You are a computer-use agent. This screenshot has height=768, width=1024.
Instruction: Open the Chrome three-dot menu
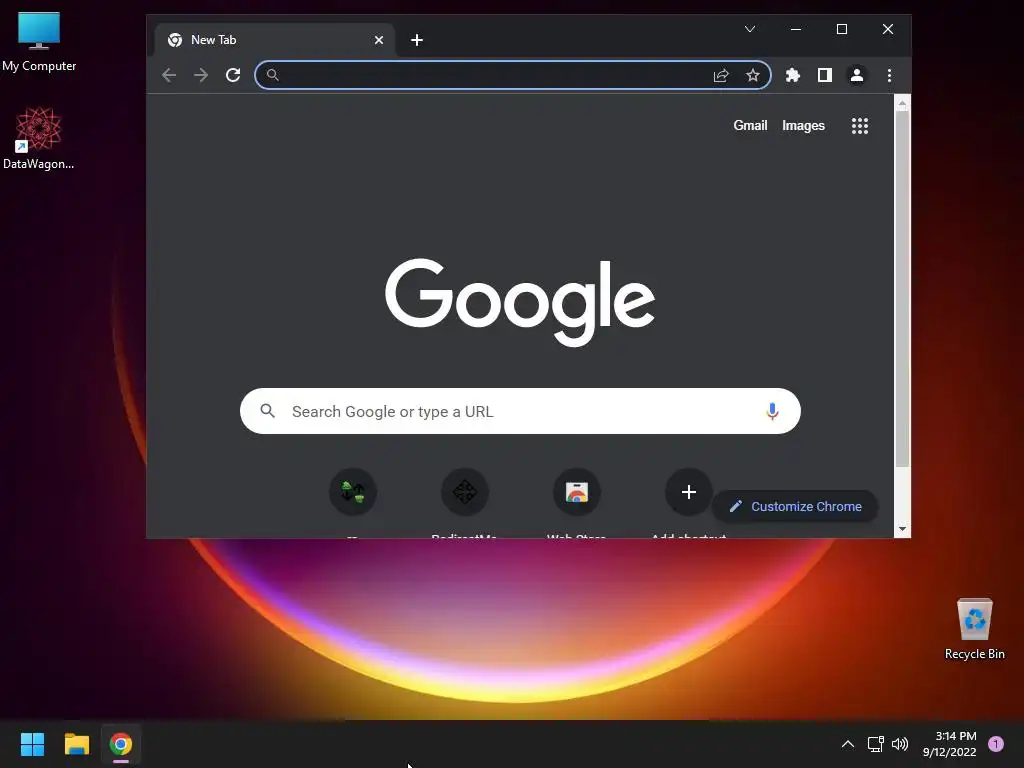pyautogui.click(x=889, y=75)
